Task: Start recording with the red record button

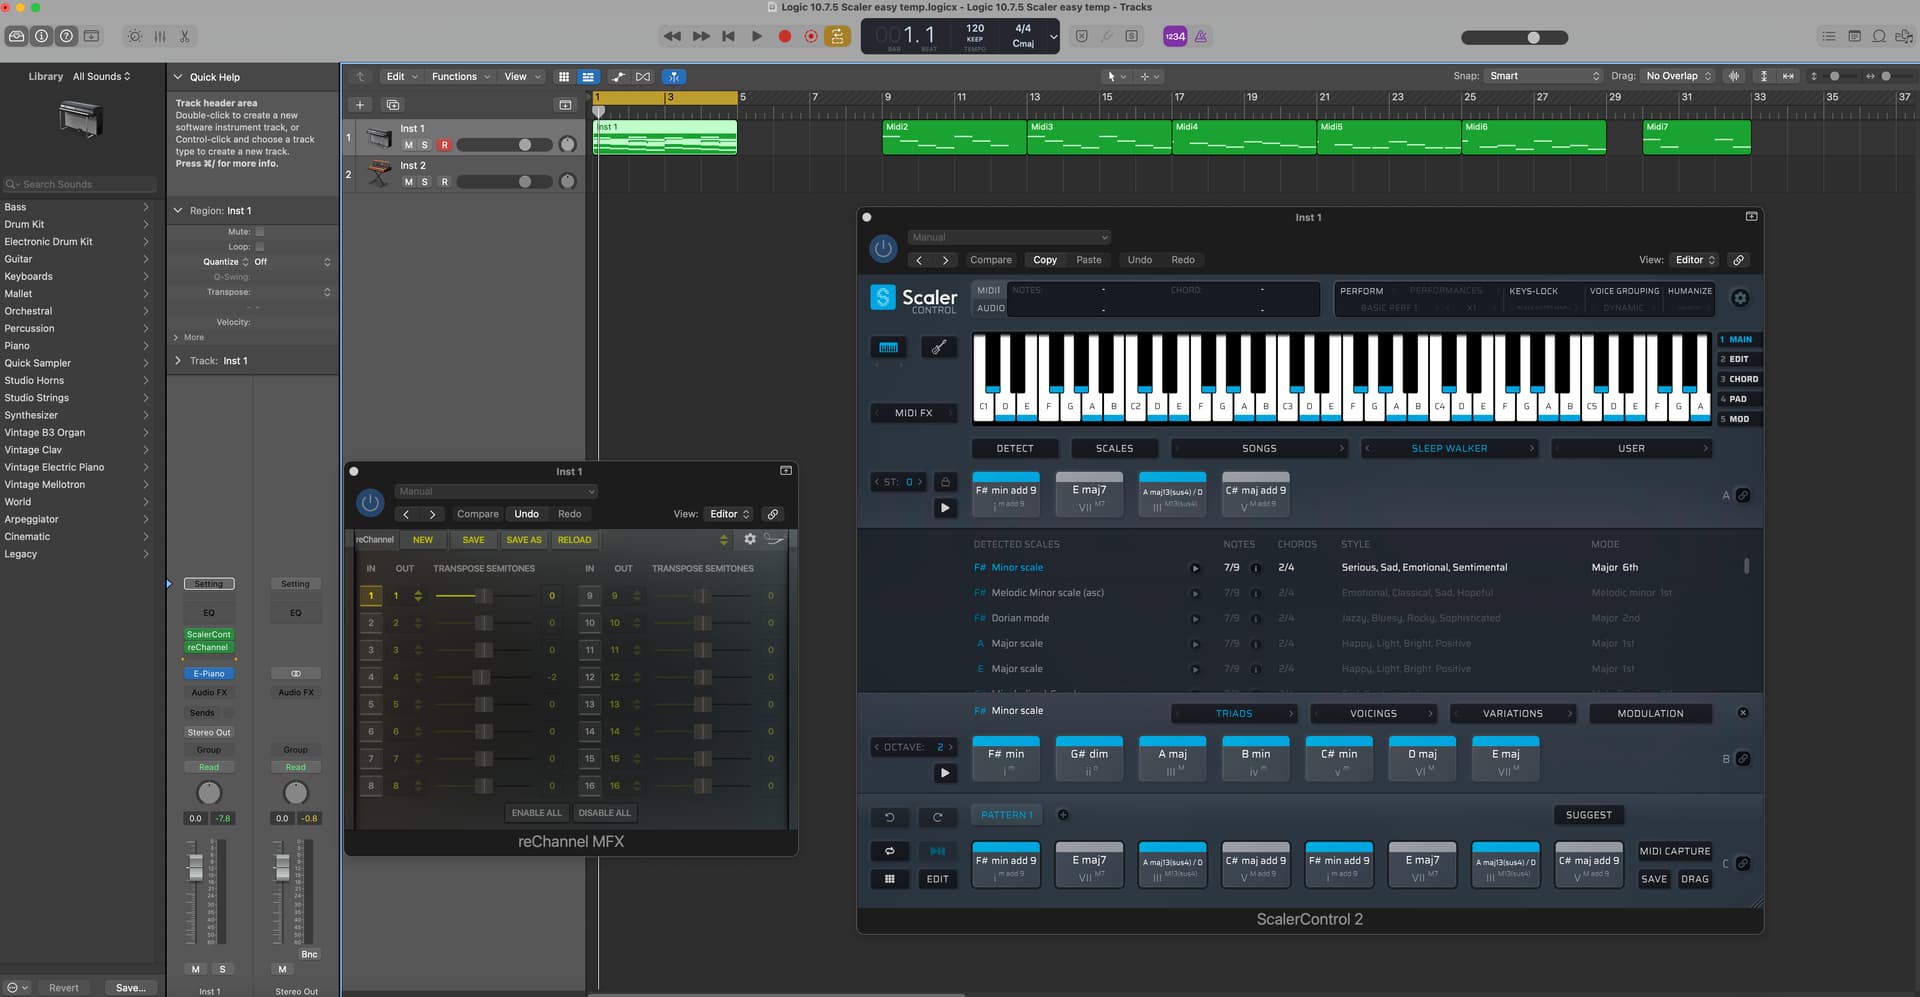Action: tap(785, 36)
